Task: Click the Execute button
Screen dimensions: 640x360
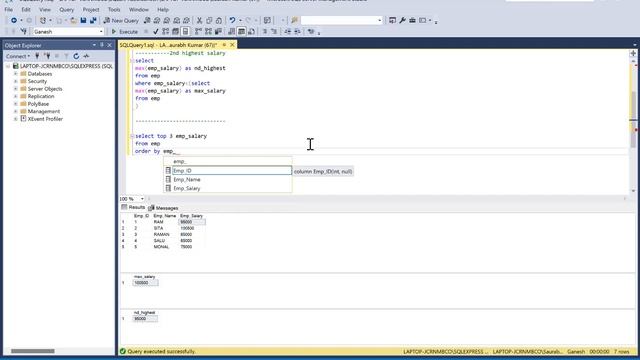Action: [124, 31]
